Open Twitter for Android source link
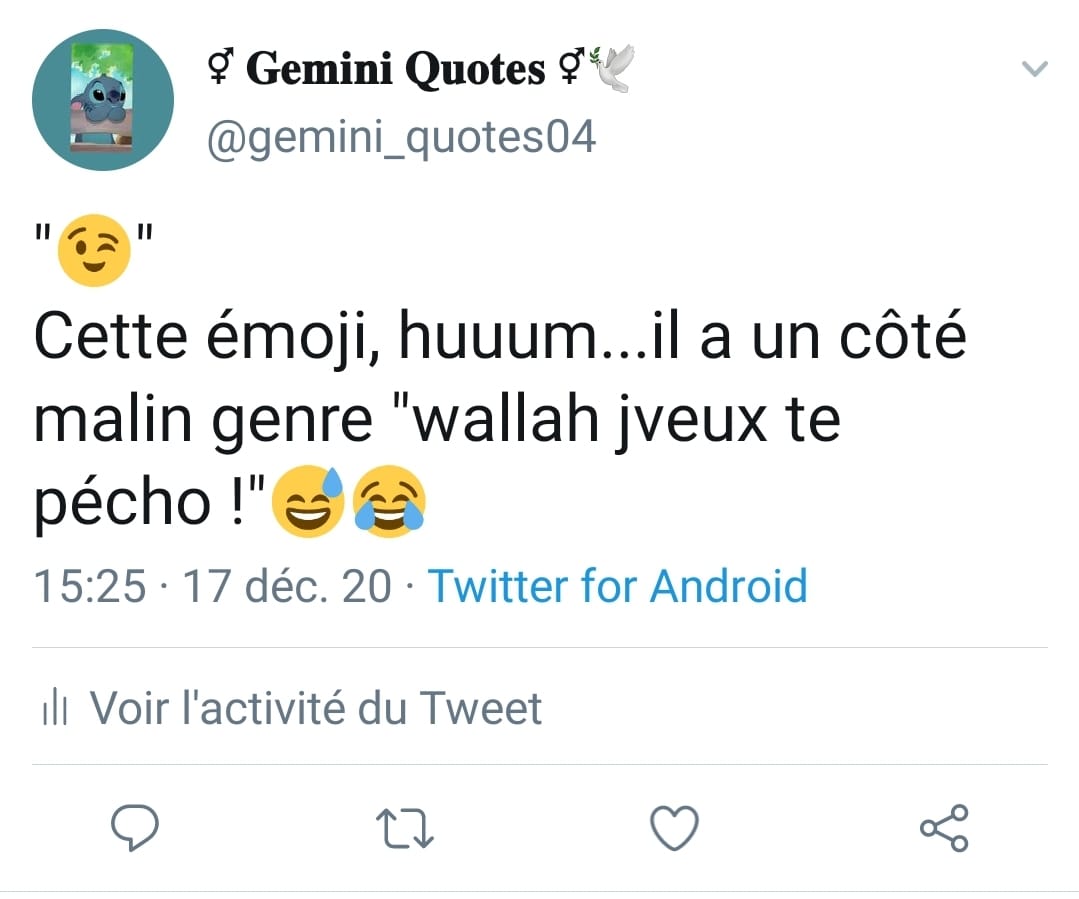 point(617,586)
